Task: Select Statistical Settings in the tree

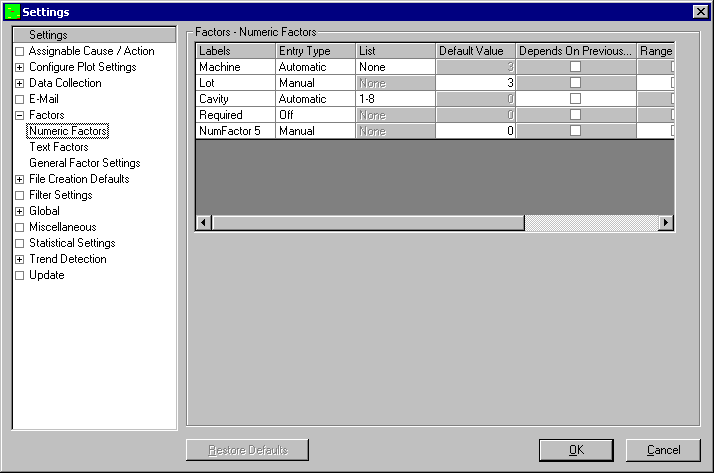Action: [x=72, y=243]
